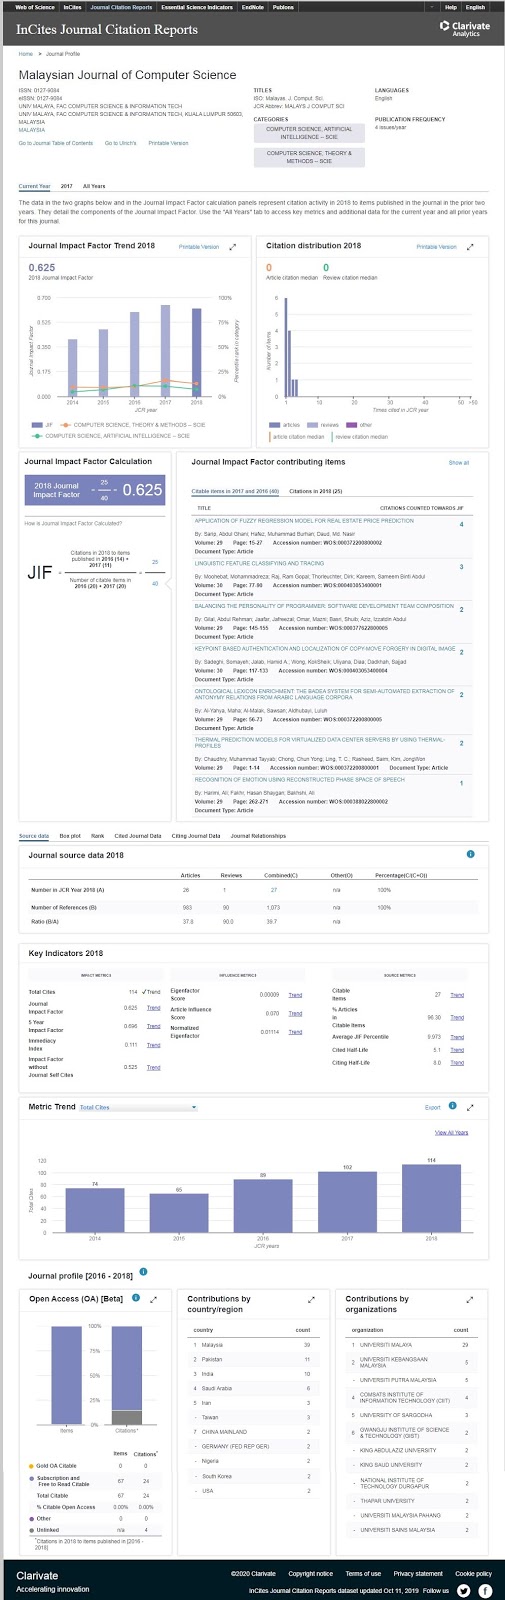Switch to Web of Science in top bar
The image size is (505, 1600).
35,7
